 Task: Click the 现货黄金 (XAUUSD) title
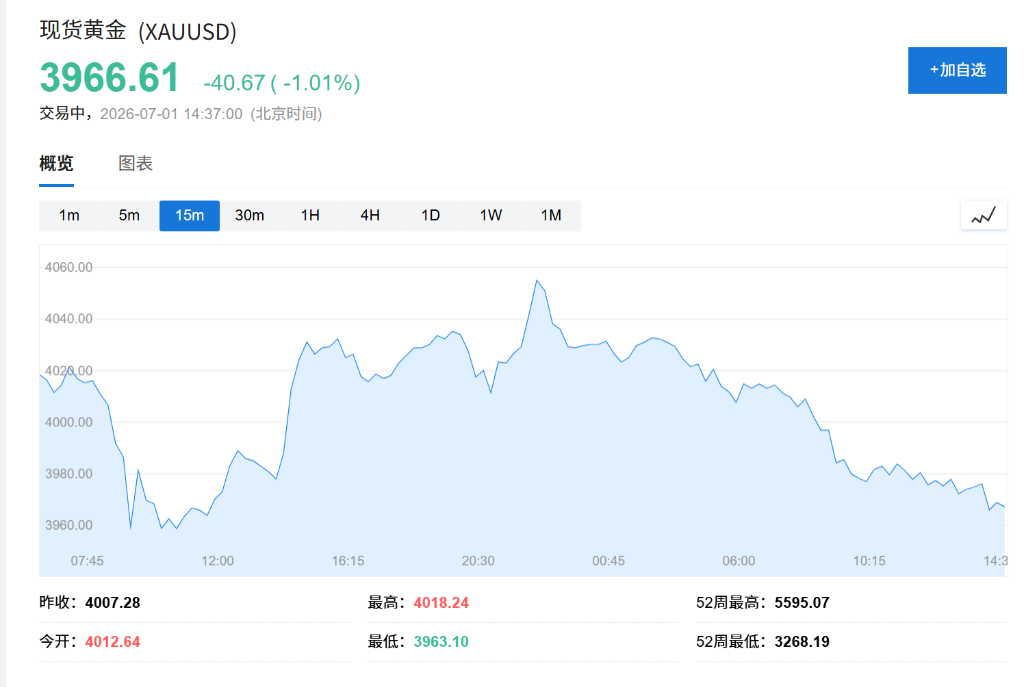tap(138, 31)
